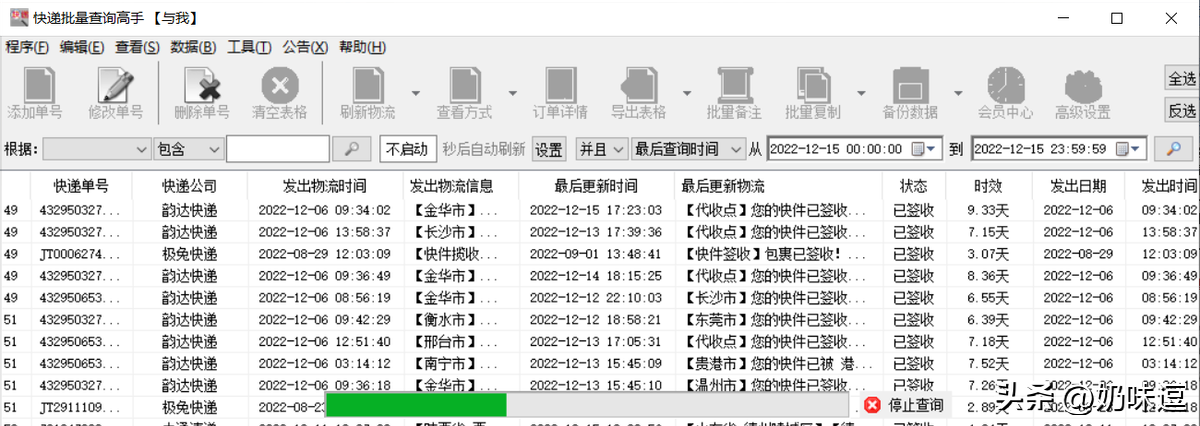Sort by the 状态 column header
1200x426 pixels.
912,186
